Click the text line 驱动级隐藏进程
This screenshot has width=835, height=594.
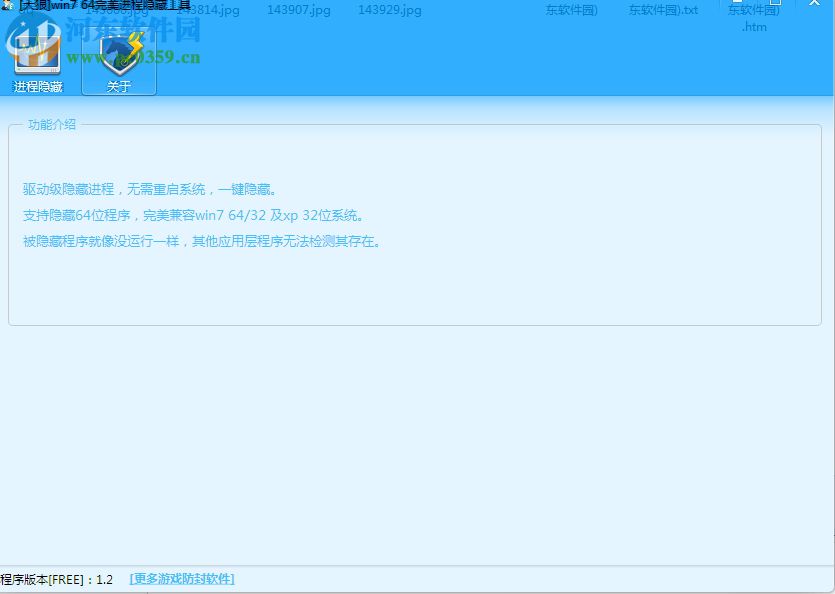[x=149, y=189]
